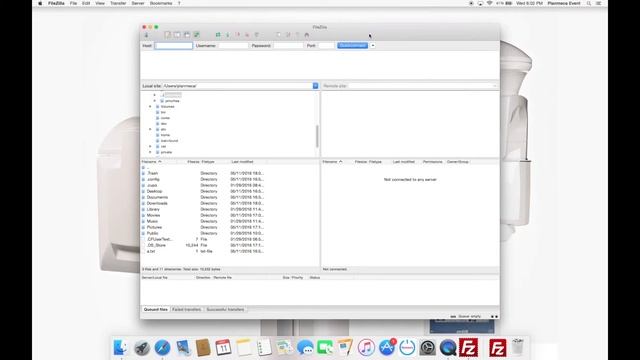Click the process queue toolbar icon

coord(228,35)
